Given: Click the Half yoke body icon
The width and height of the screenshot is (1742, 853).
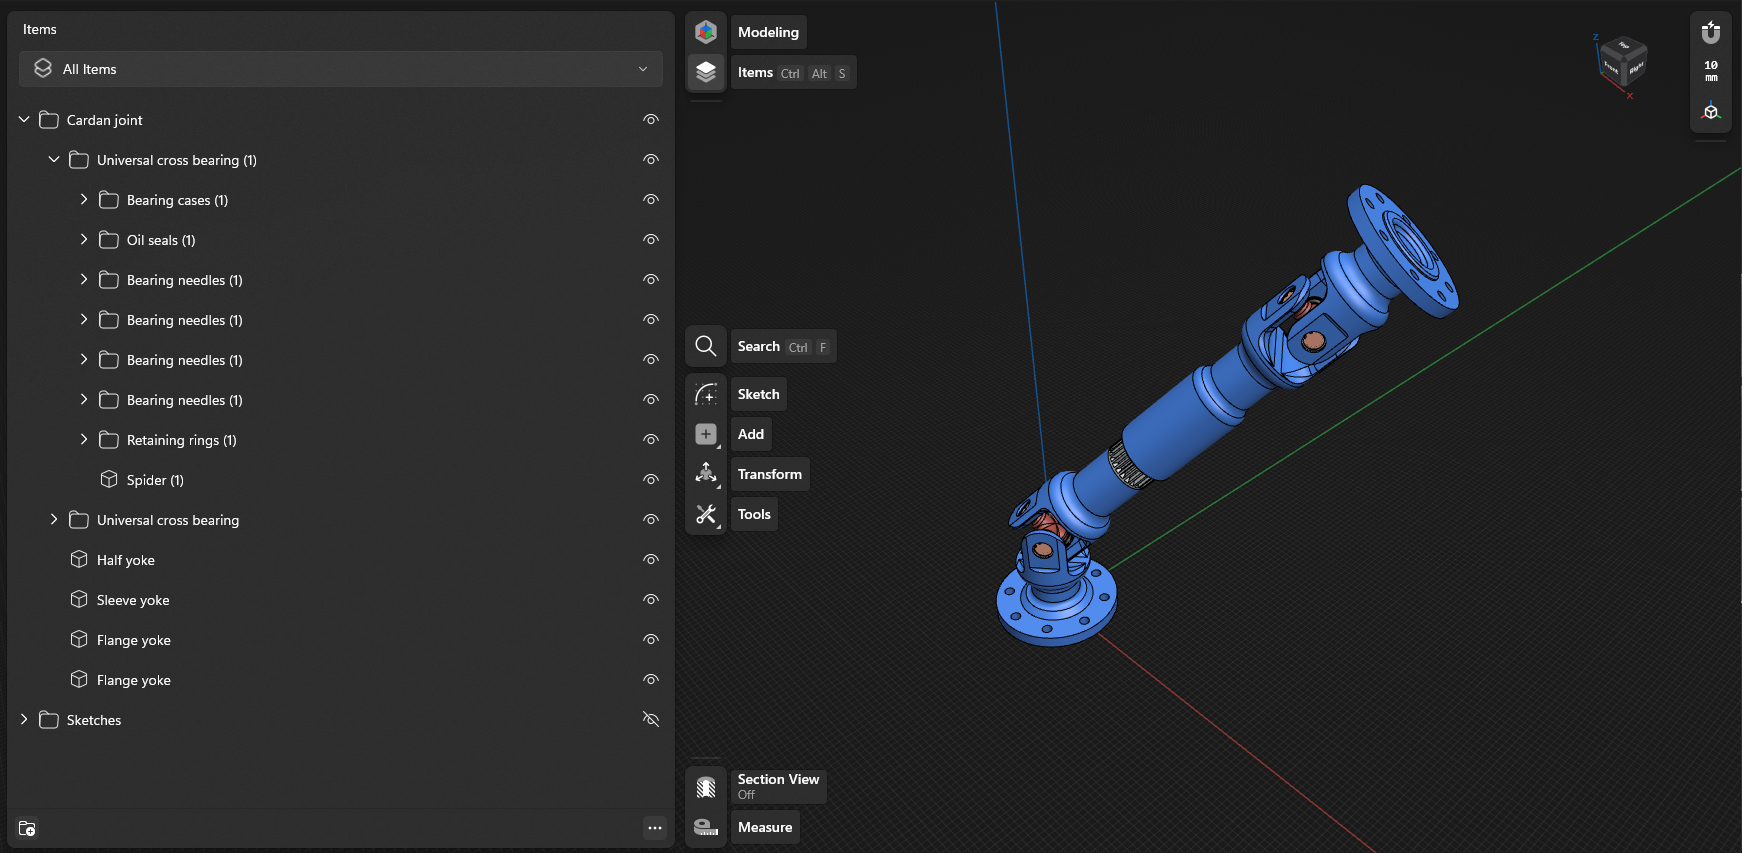Looking at the screenshot, I should point(79,560).
